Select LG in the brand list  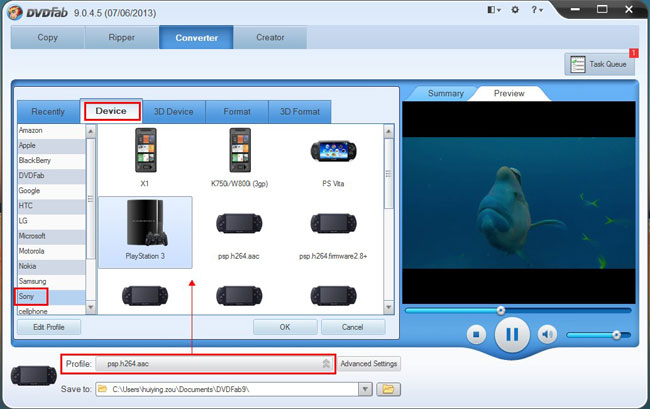[51, 221]
